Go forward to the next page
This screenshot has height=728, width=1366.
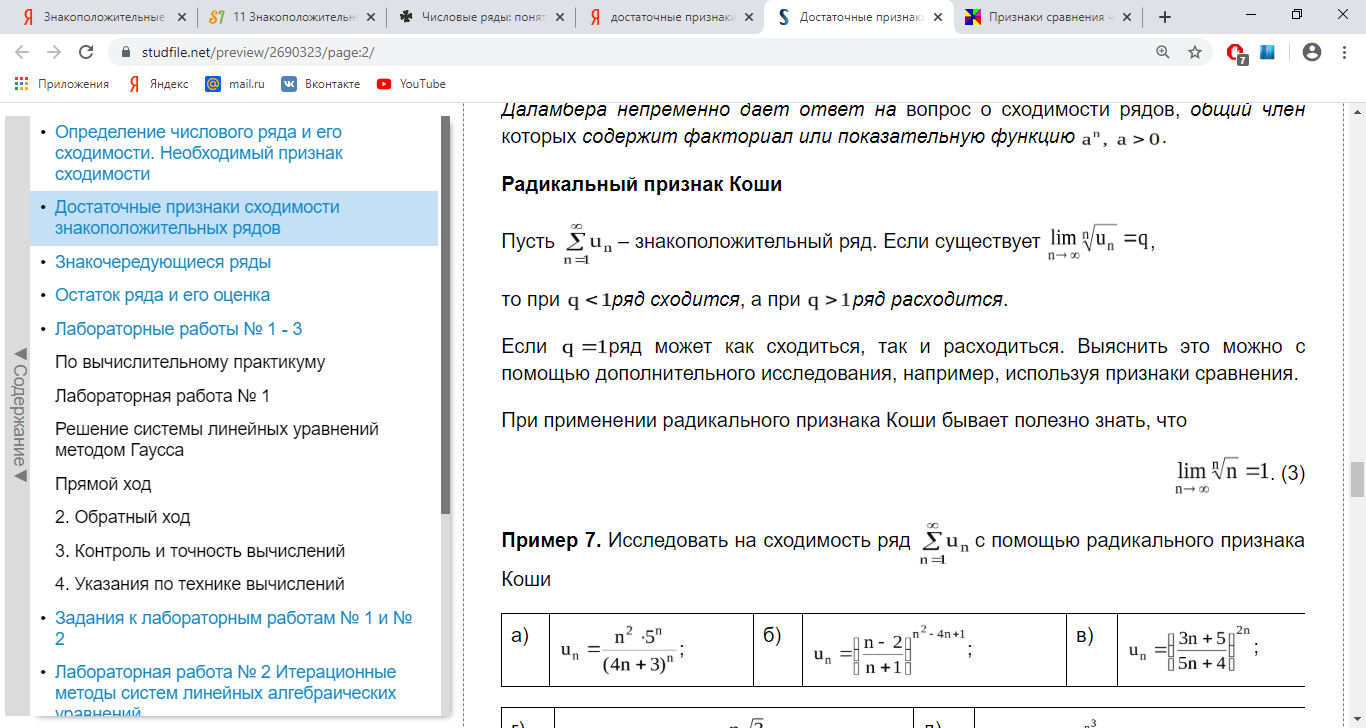tap(54, 52)
